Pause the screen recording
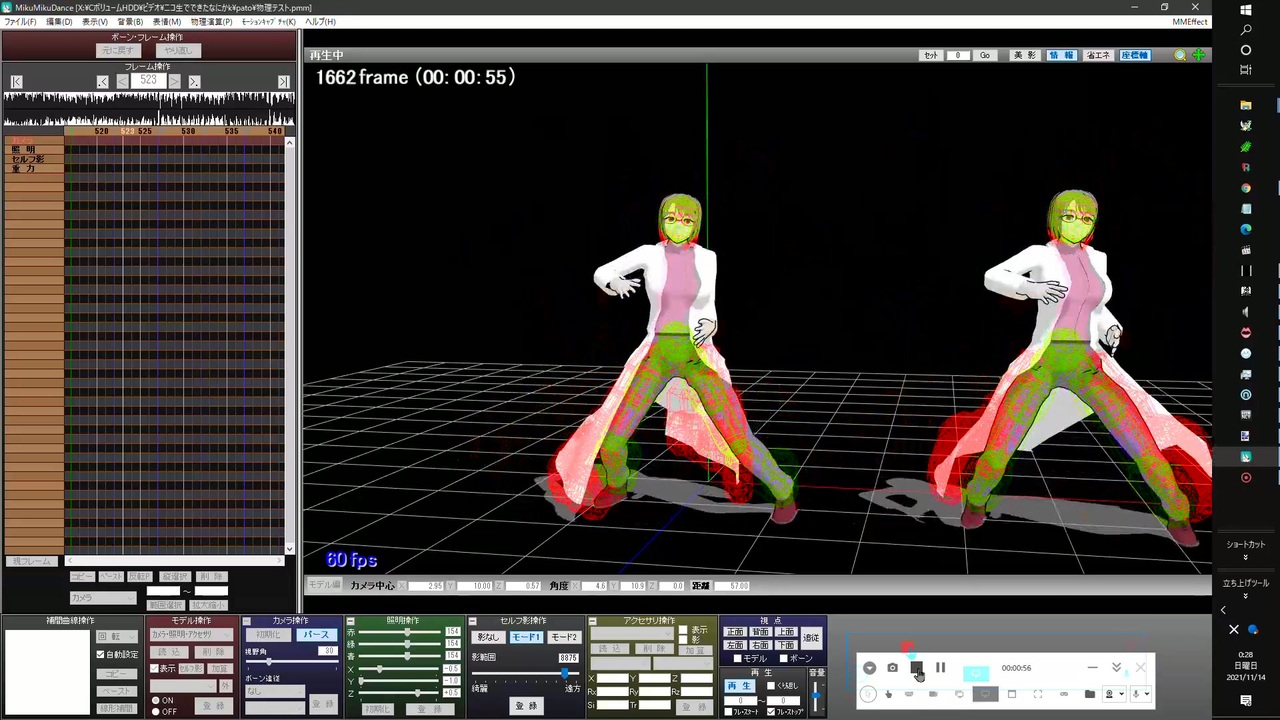The image size is (1280, 720). point(940,668)
